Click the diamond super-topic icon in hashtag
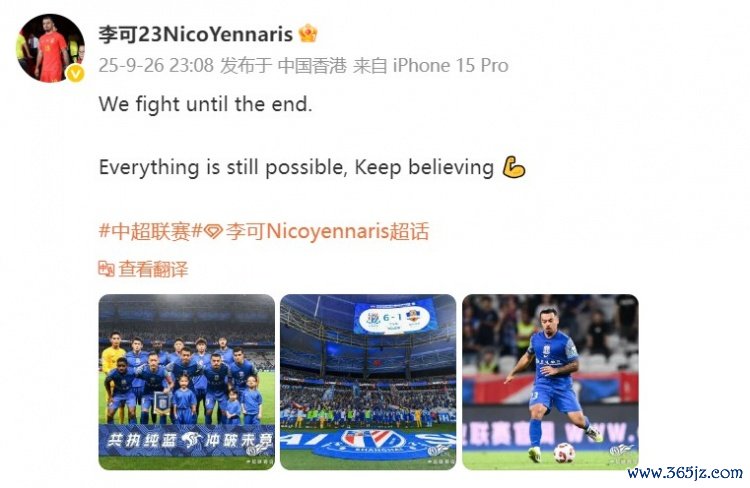The width and height of the screenshot is (750, 488). pos(213,232)
